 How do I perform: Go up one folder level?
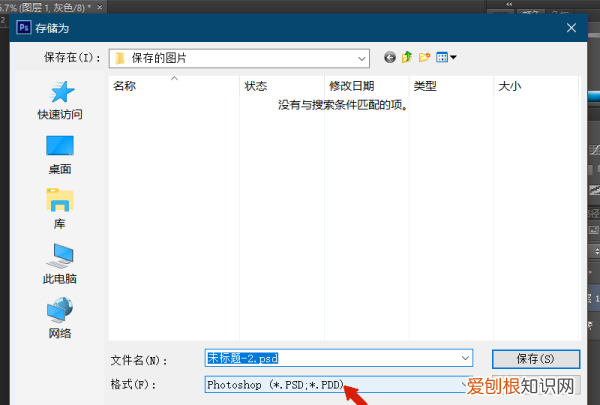[407, 58]
